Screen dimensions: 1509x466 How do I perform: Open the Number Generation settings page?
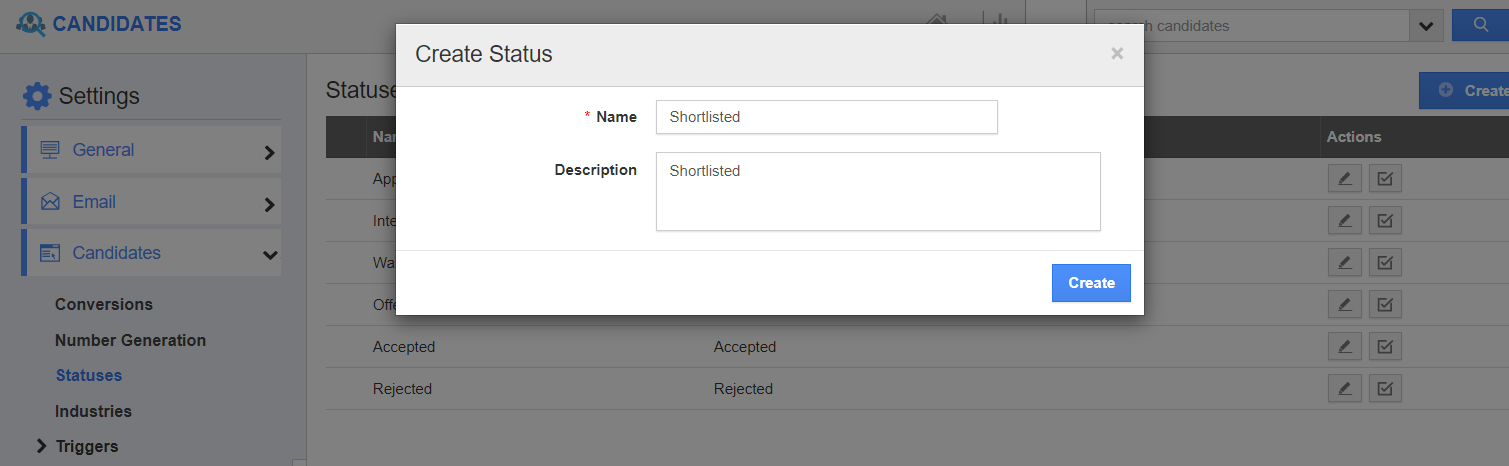(130, 340)
